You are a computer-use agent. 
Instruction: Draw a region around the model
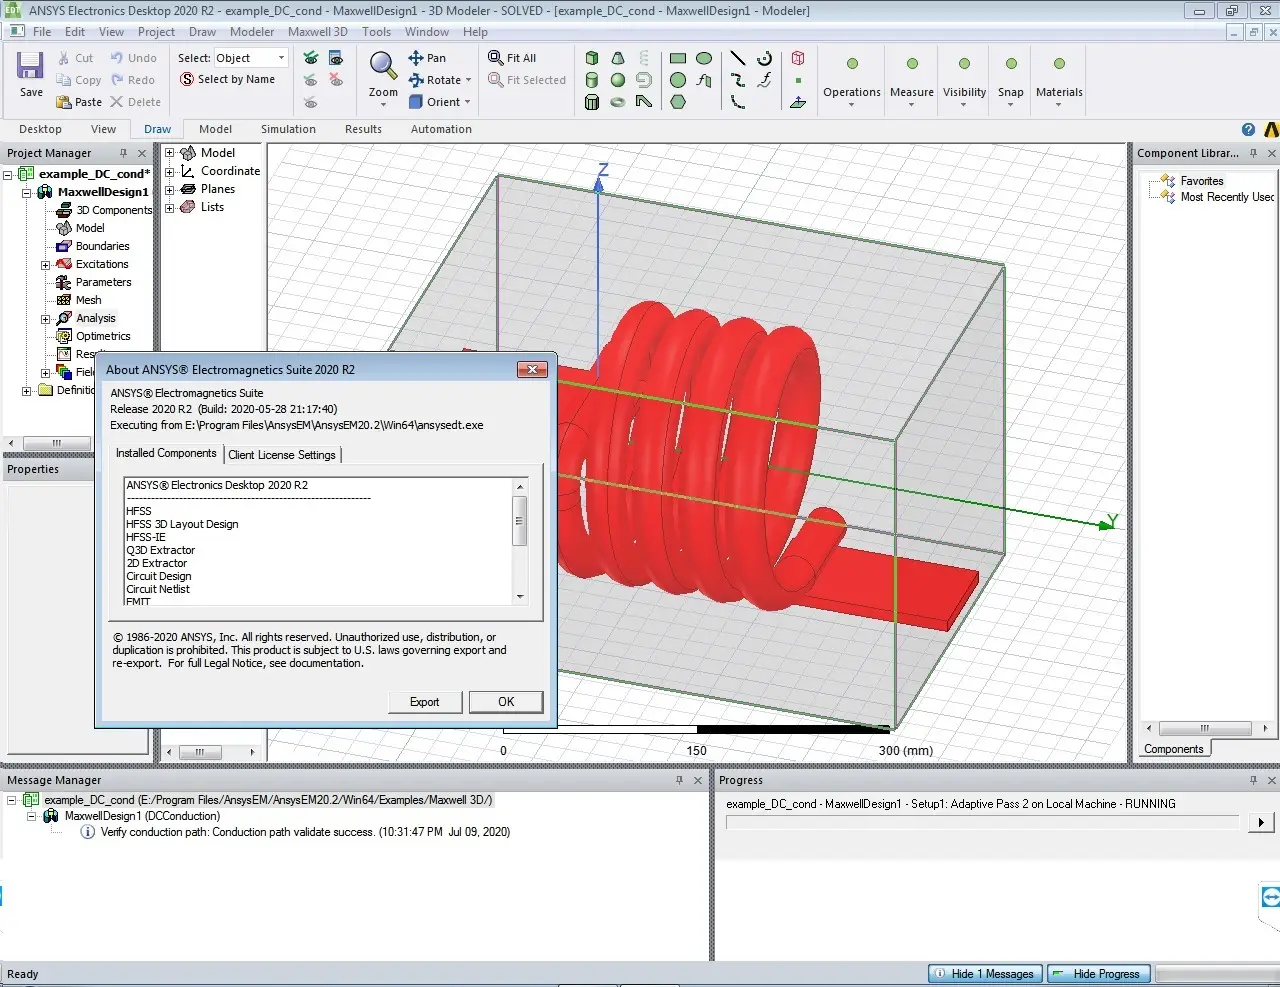[x=798, y=58]
